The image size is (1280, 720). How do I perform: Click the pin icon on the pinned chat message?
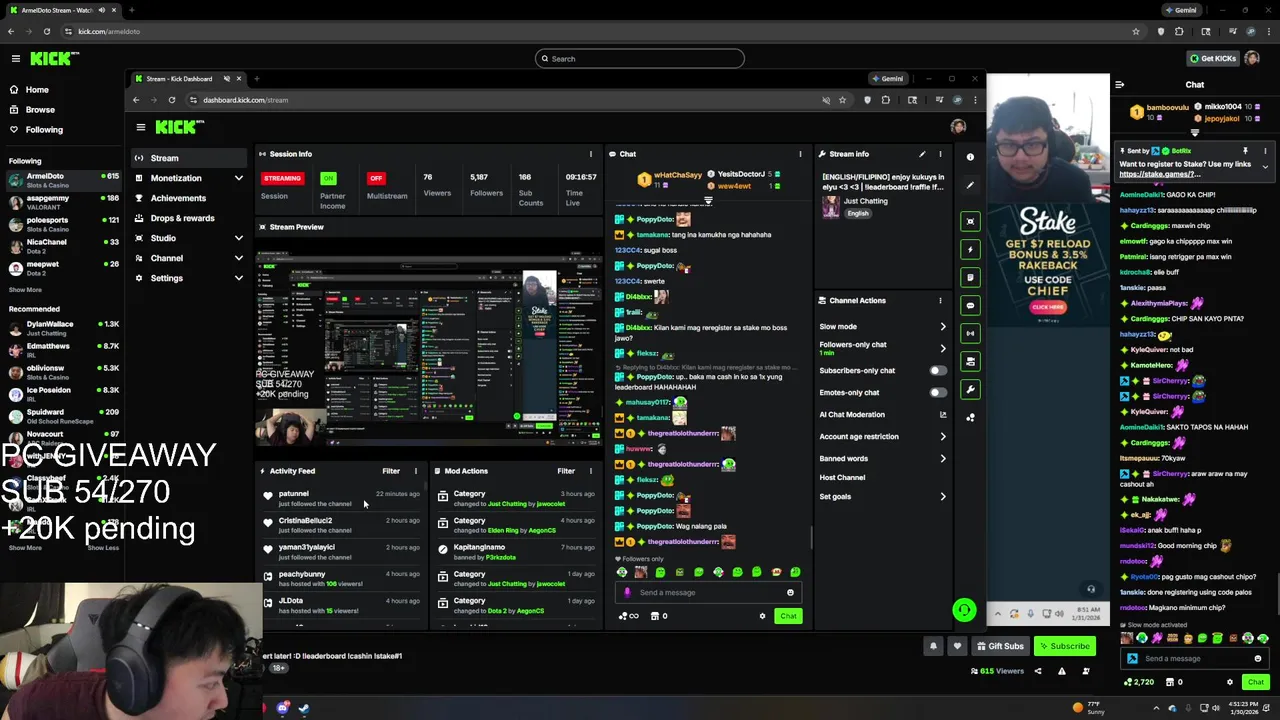pos(1245,151)
